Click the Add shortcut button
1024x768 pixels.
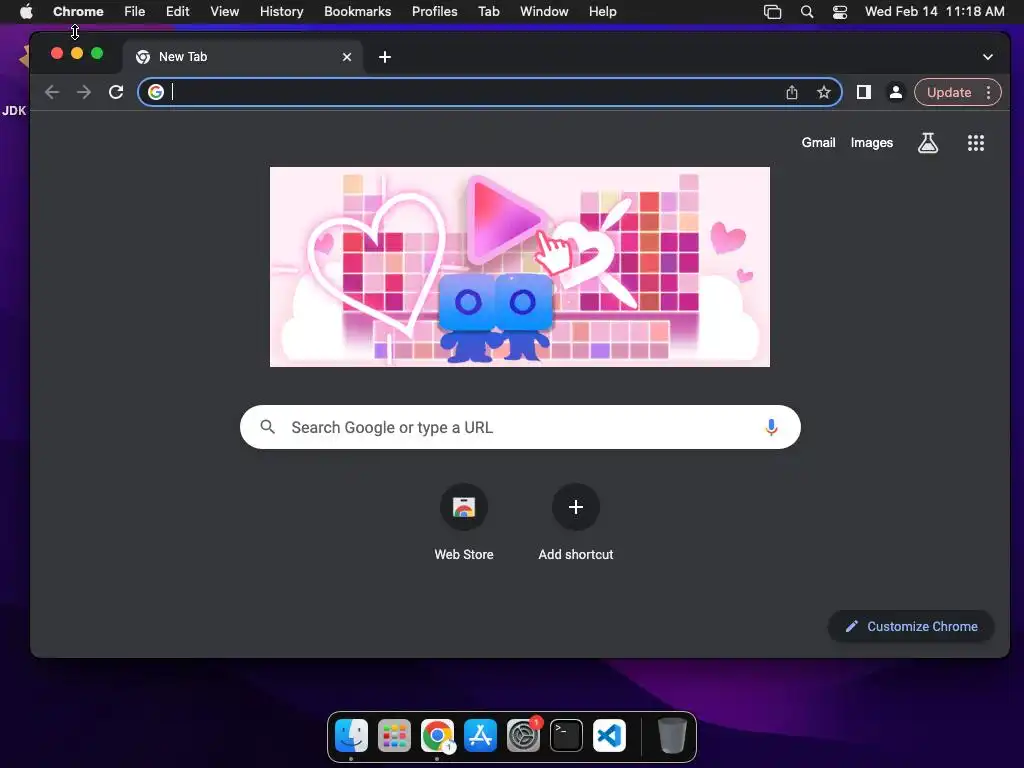coord(575,523)
